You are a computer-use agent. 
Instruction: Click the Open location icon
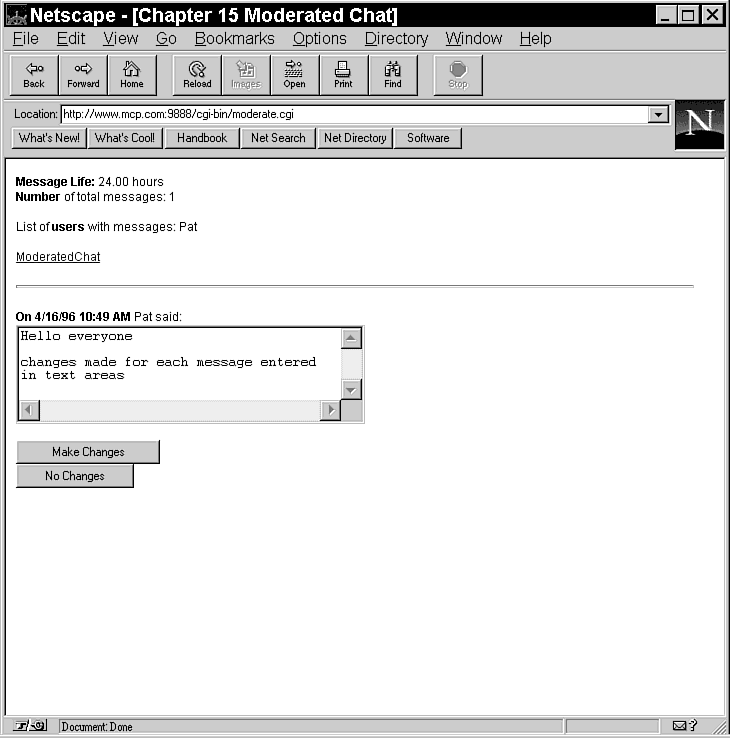click(294, 75)
